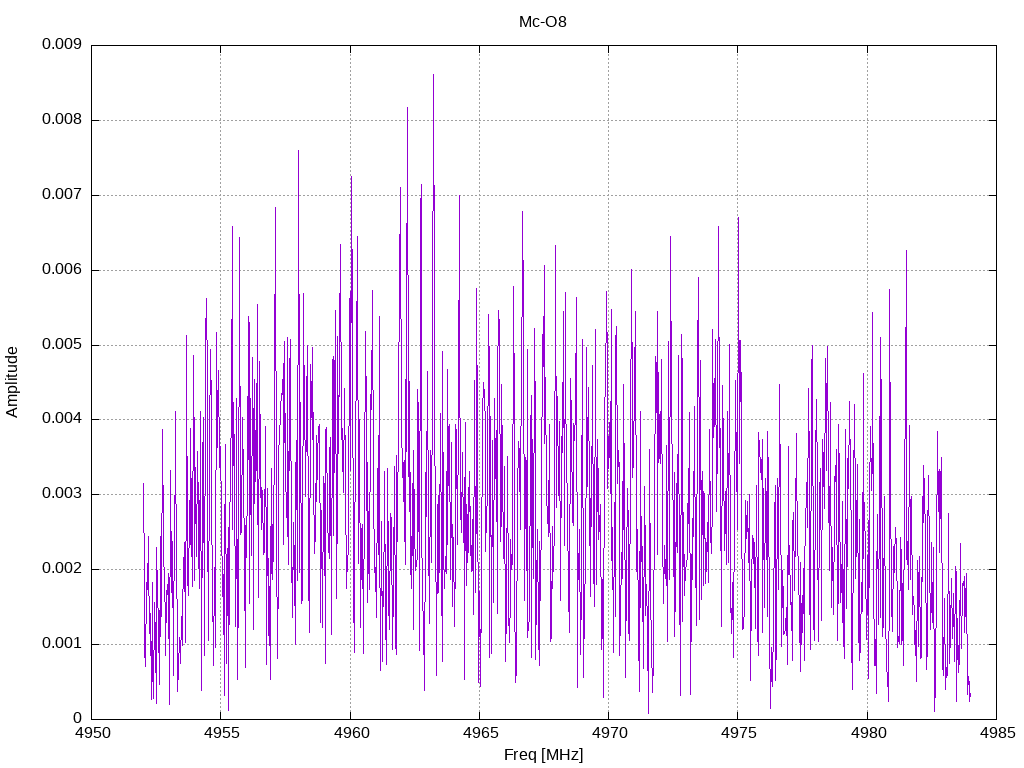The height and width of the screenshot is (768, 1024).
Task: Click the 4975 x-axis tick label
Action: [x=739, y=733]
